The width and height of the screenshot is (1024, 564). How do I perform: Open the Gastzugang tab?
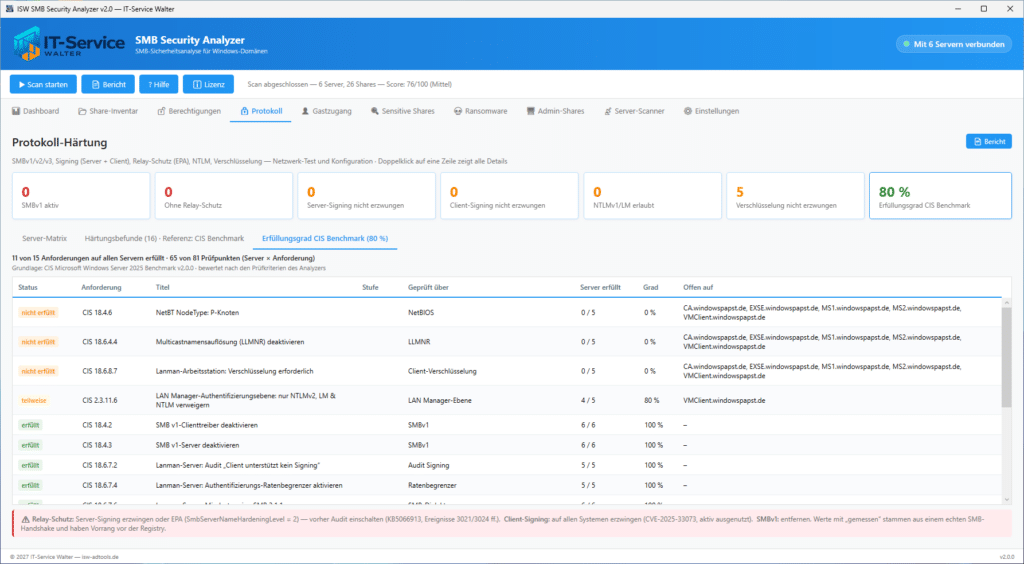pos(327,111)
